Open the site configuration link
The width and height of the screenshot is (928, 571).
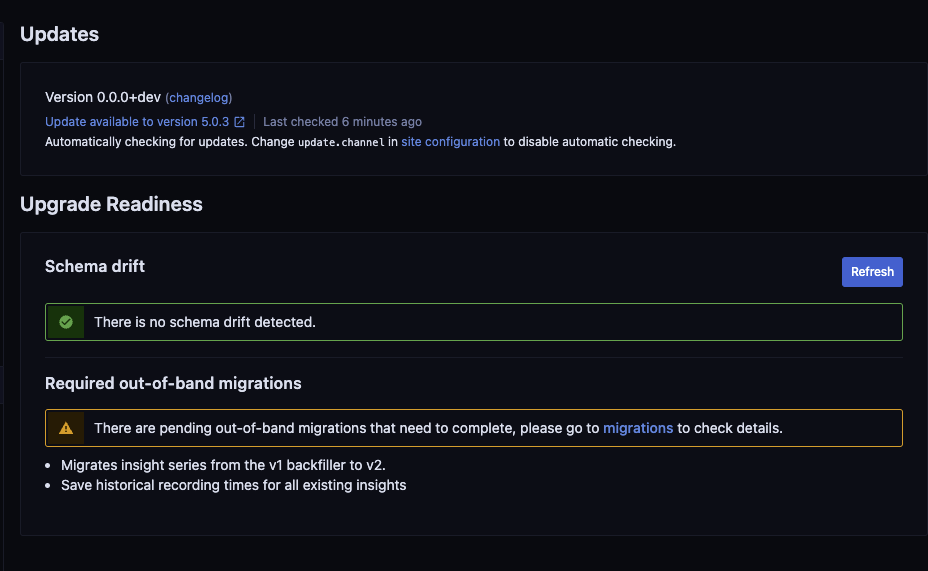[x=450, y=142]
